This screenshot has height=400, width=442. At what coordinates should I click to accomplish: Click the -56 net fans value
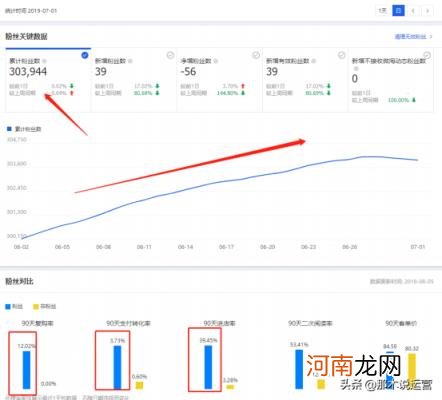point(188,72)
